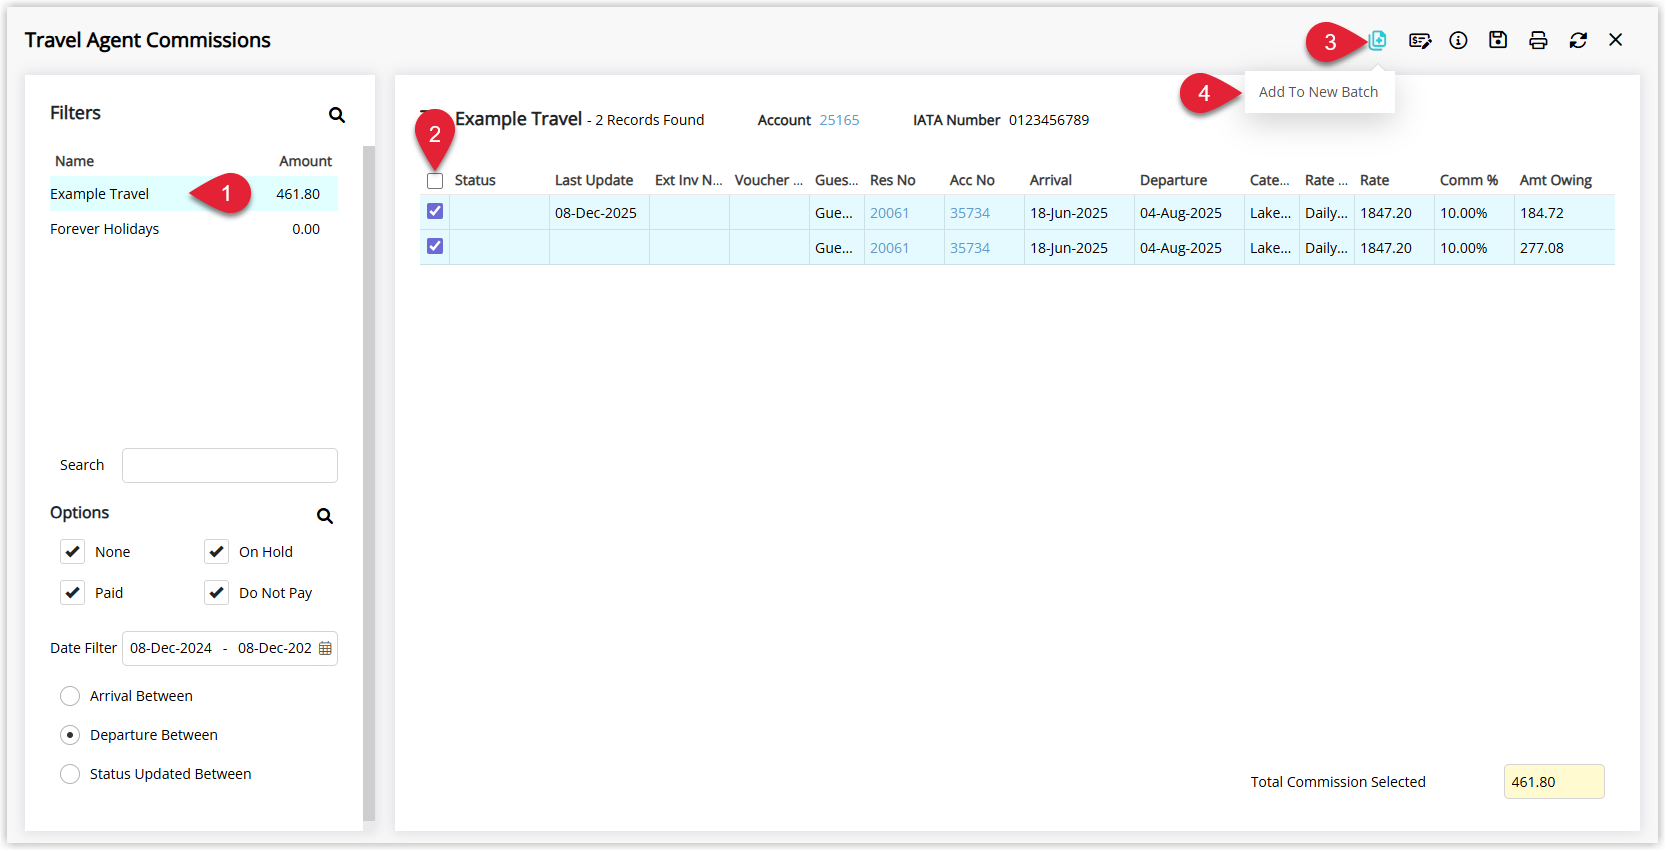This screenshot has width=1666, height=851.
Task: Click the 461.80 amount for Example Travel
Action: coord(298,194)
